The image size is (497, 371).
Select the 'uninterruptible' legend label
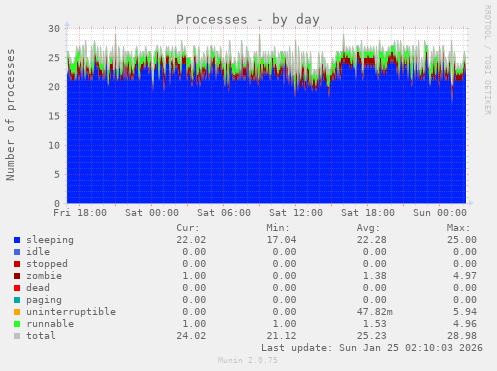[71, 312]
